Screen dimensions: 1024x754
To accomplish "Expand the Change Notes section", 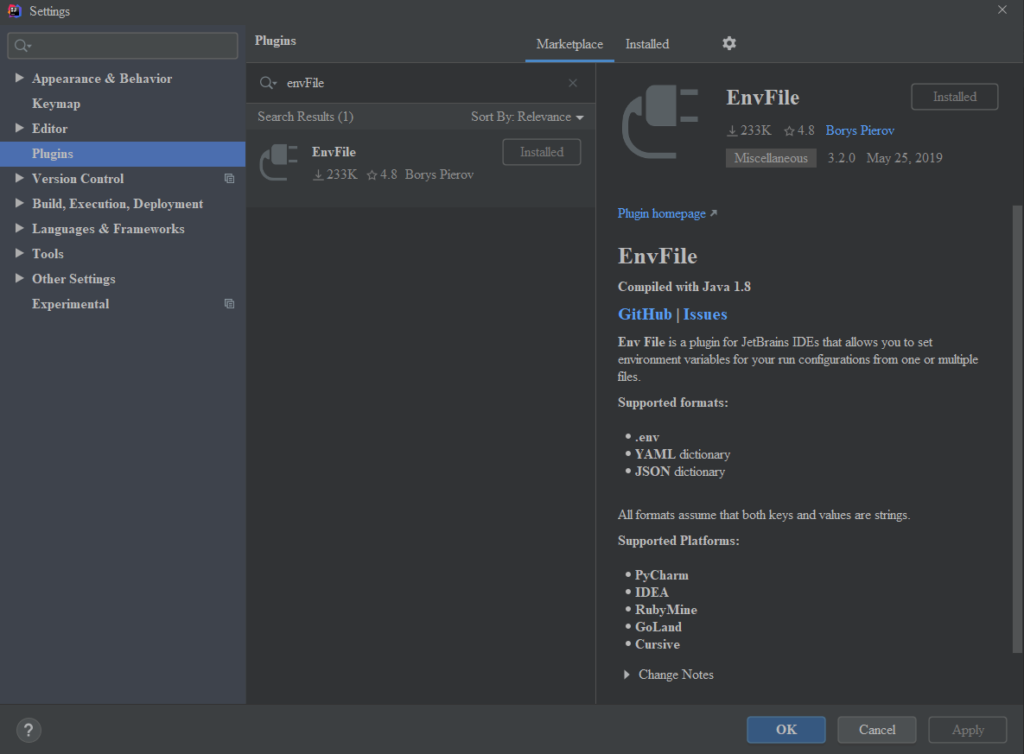I will pyautogui.click(x=627, y=674).
